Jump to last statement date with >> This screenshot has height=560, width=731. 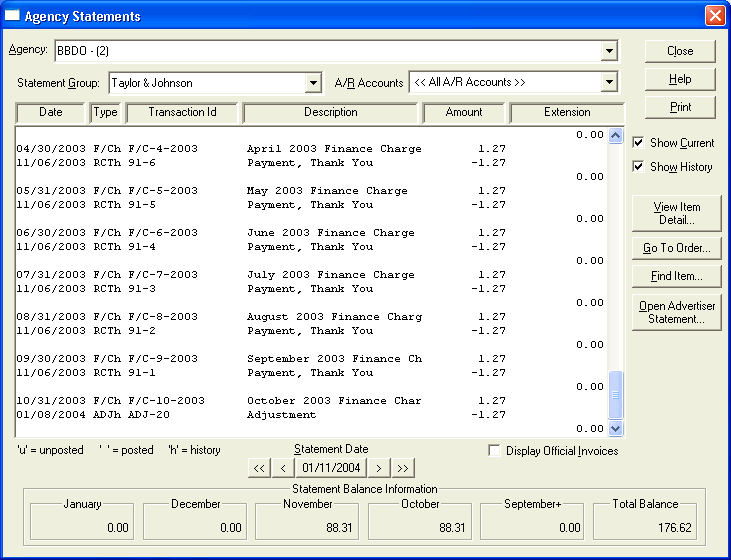pos(403,468)
